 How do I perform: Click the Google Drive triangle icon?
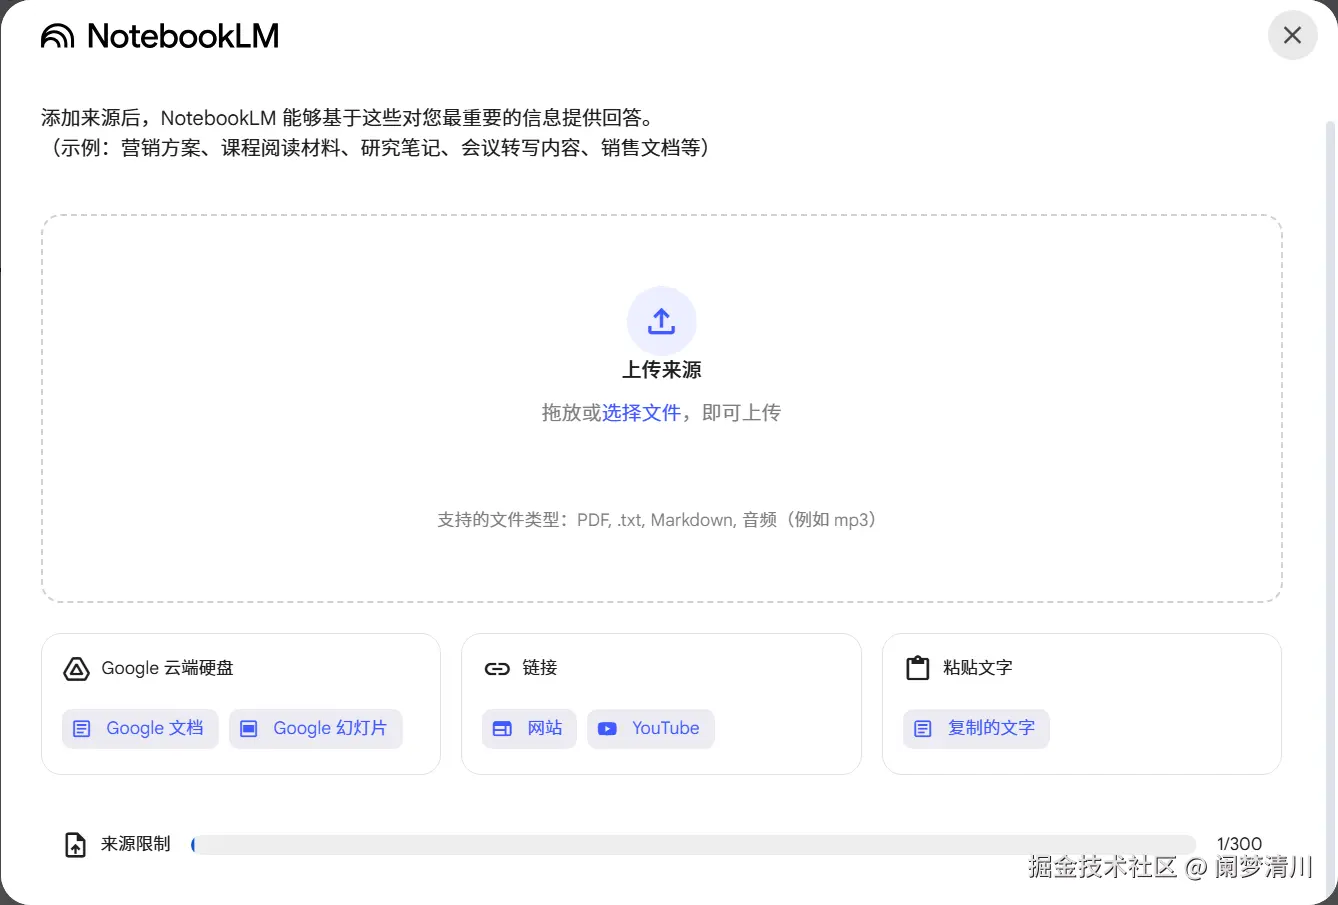77,669
